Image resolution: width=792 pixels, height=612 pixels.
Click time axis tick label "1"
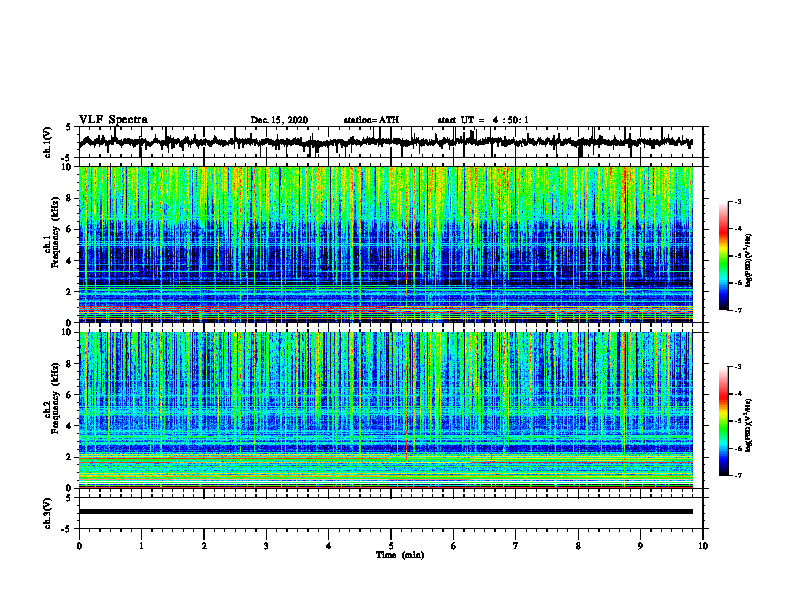(x=141, y=546)
